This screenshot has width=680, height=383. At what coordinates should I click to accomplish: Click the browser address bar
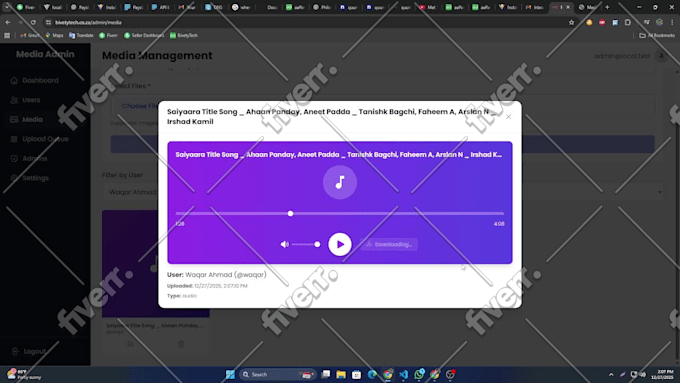304,22
